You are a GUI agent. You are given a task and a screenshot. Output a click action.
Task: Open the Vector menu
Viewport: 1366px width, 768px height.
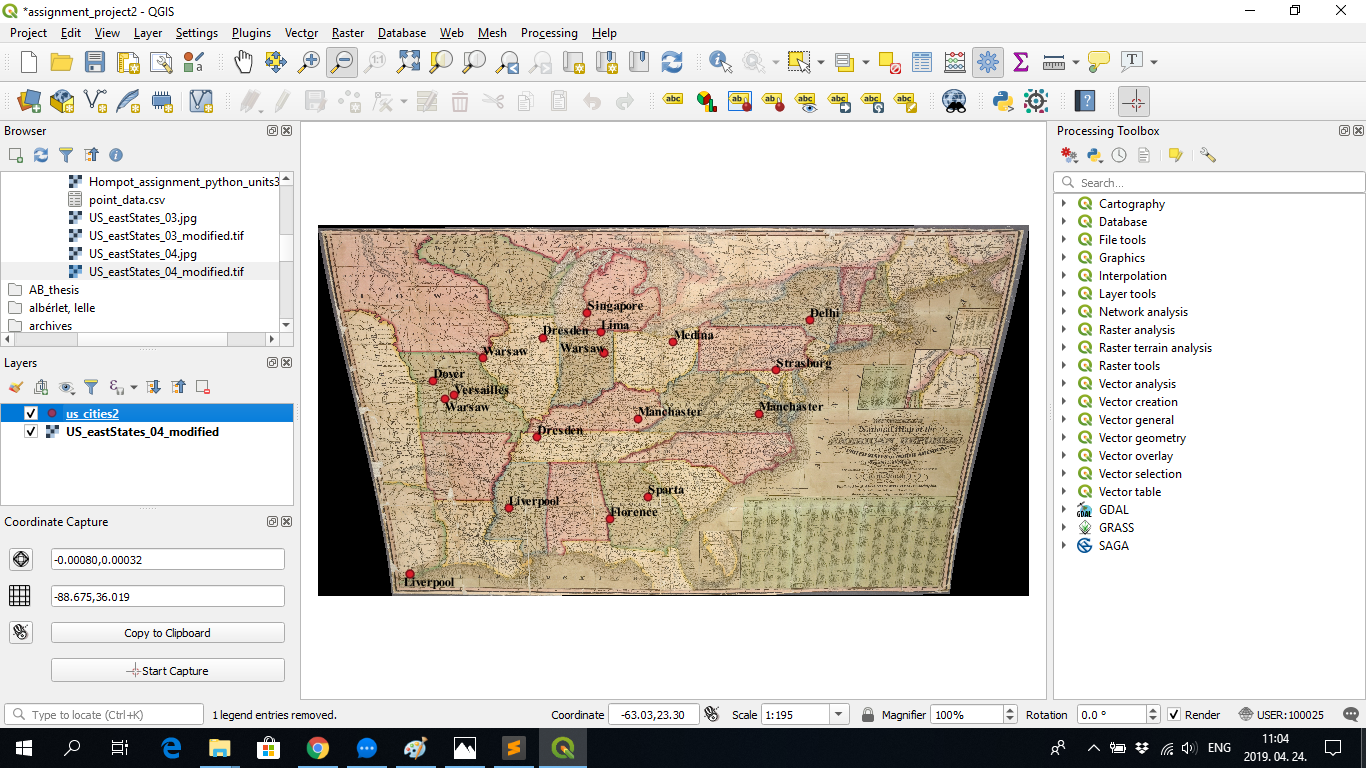pos(301,33)
